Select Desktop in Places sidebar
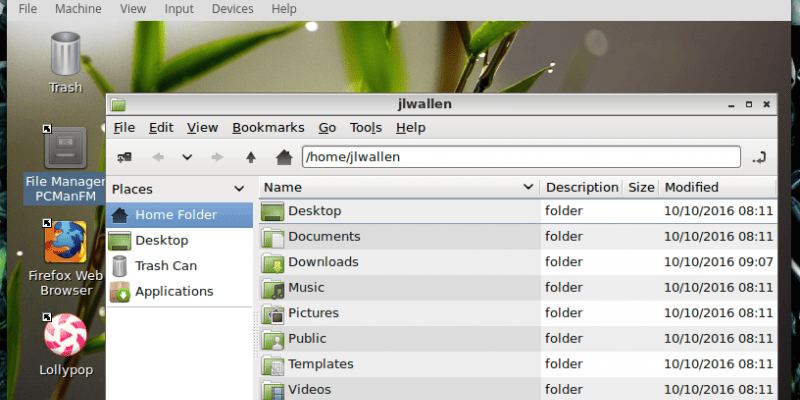 click(180, 240)
